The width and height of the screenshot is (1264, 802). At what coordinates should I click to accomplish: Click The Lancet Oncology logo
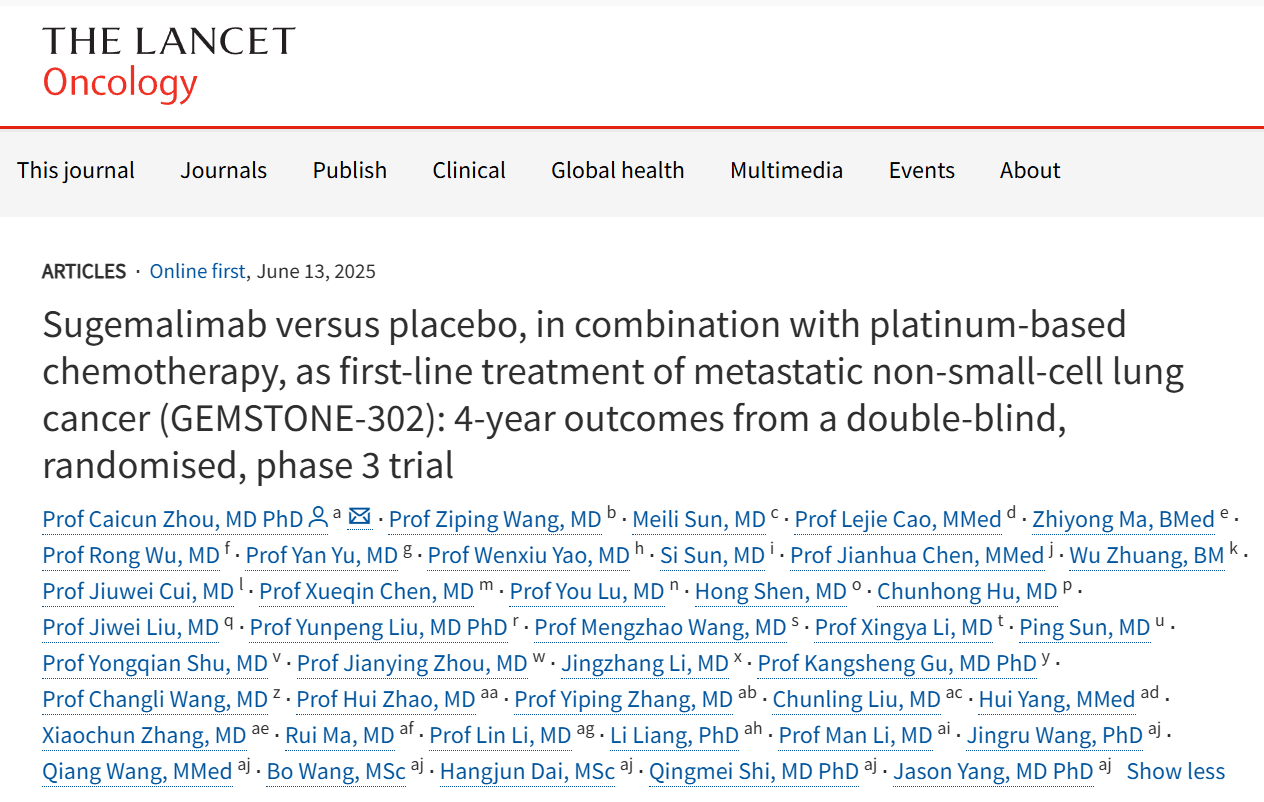168,62
